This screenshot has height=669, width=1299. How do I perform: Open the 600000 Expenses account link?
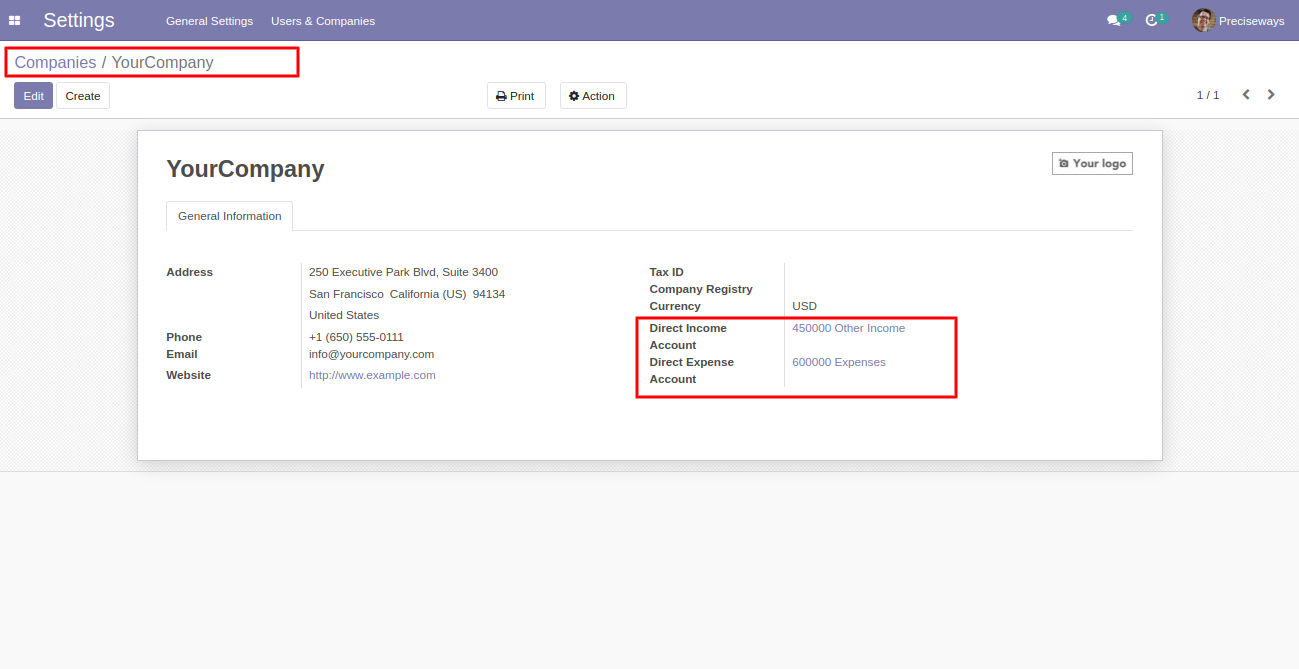pos(838,362)
